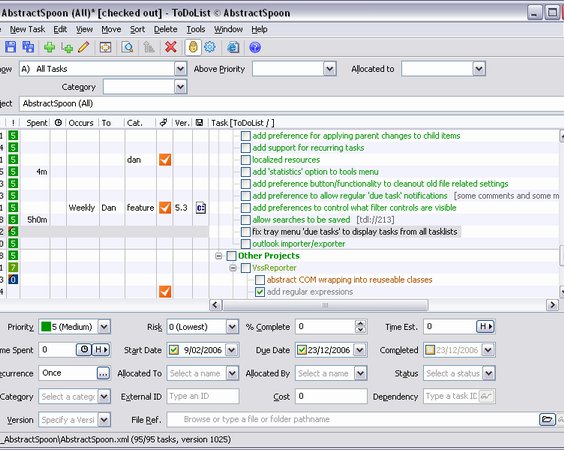This screenshot has width=564, height=450.
Task: Open the Allocated to filter dropdown
Action: pos(479,68)
